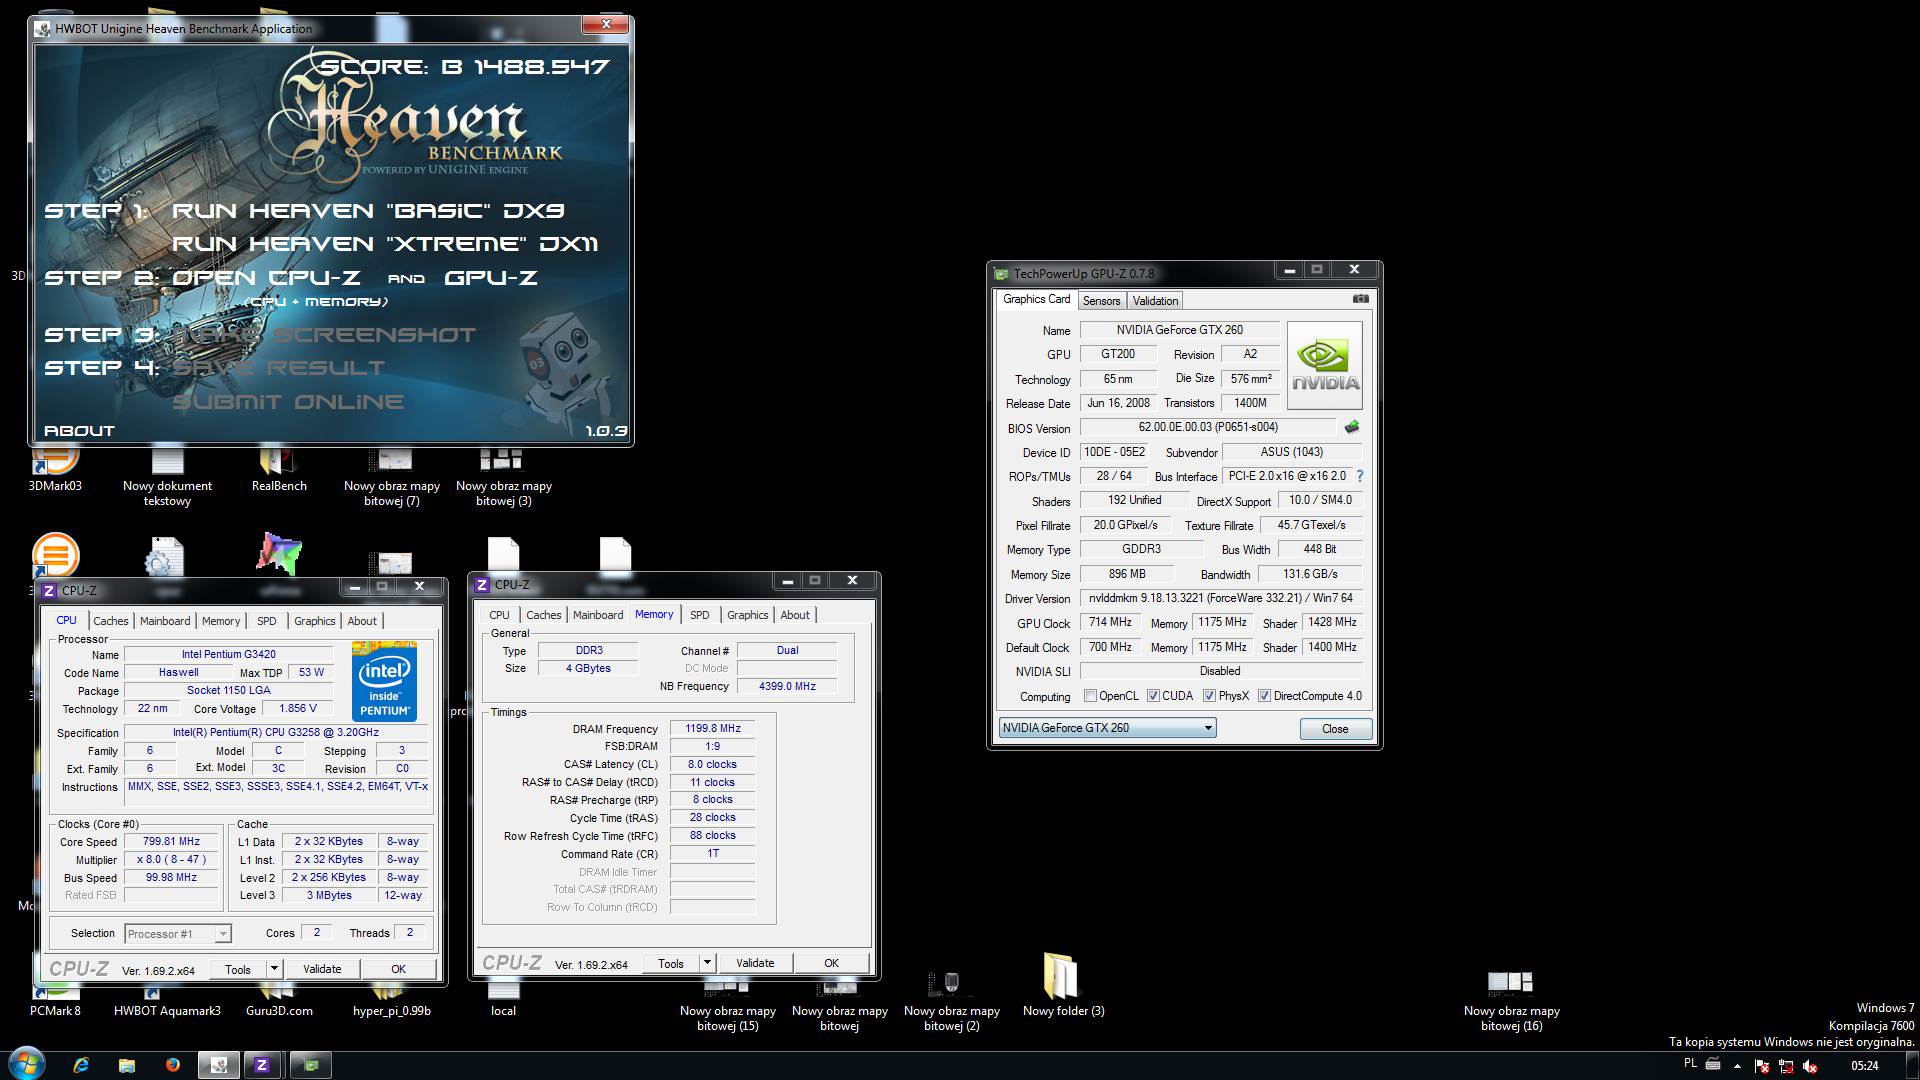Show hidden tray icons arrow
Viewport: 1920px width, 1080px height.
(x=1736, y=1066)
